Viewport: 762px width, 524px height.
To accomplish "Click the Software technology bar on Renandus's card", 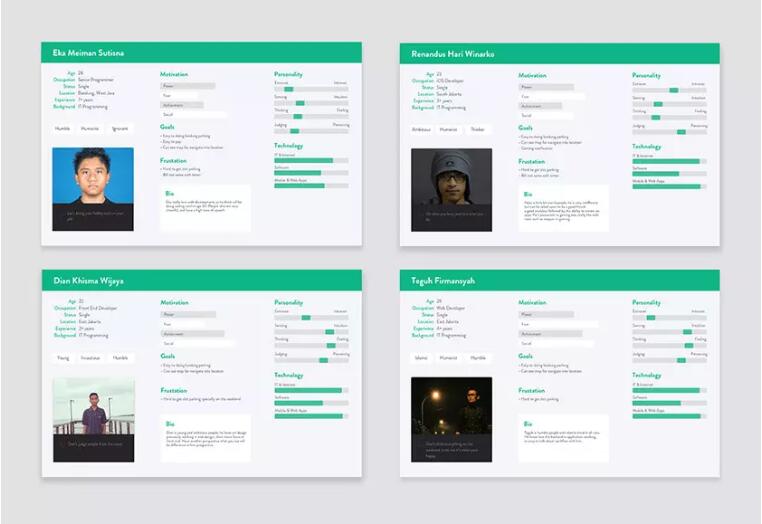I will click(x=669, y=173).
